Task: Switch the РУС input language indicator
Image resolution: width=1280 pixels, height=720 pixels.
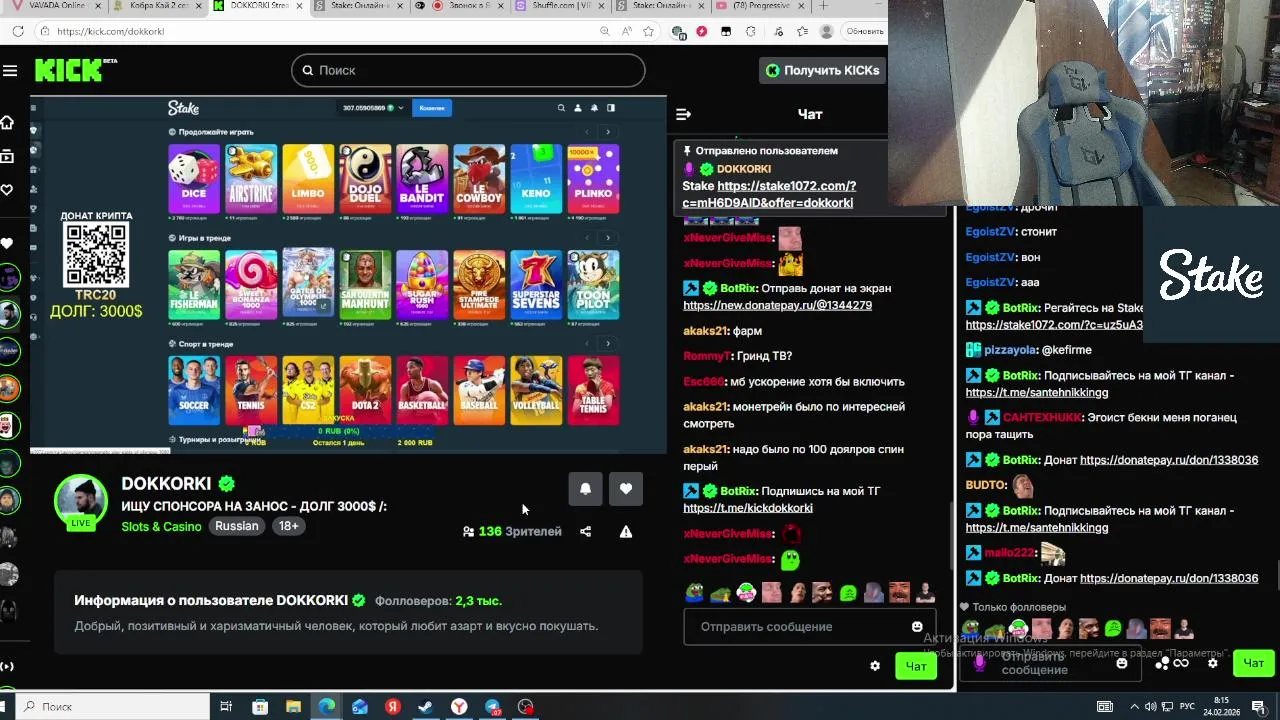Action: pos(1187,707)
